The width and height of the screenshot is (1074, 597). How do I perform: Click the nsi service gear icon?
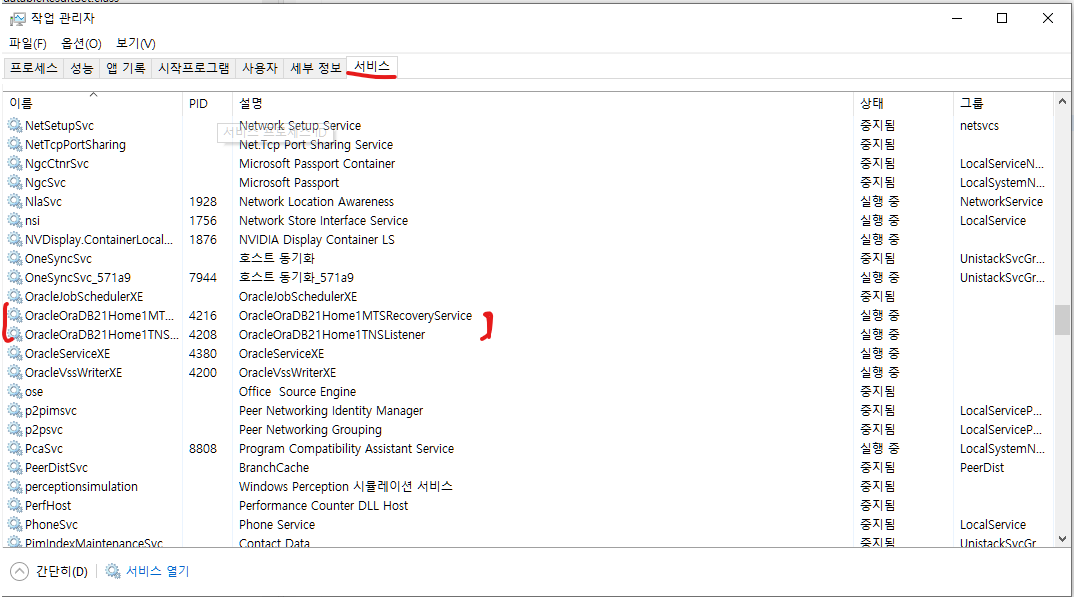15,220
